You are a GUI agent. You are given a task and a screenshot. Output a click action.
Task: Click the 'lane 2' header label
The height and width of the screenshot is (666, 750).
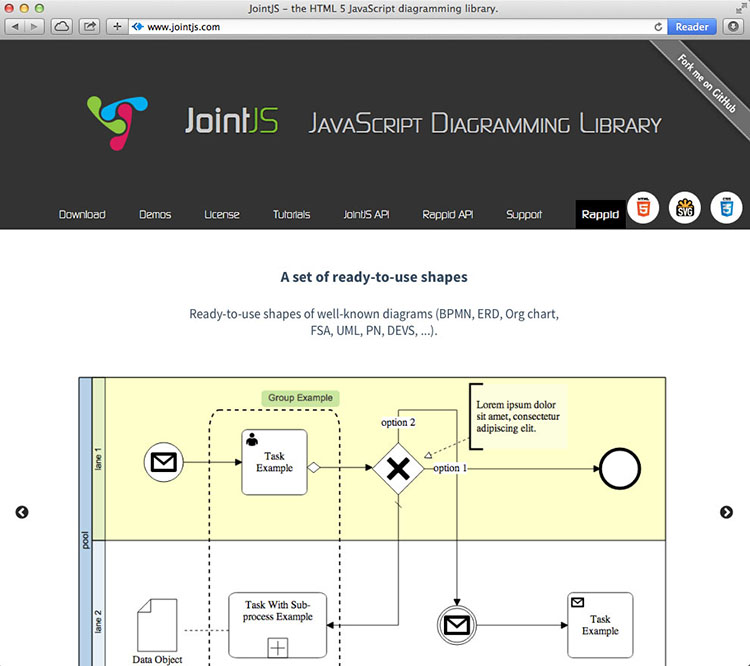(x=98, y=622)
